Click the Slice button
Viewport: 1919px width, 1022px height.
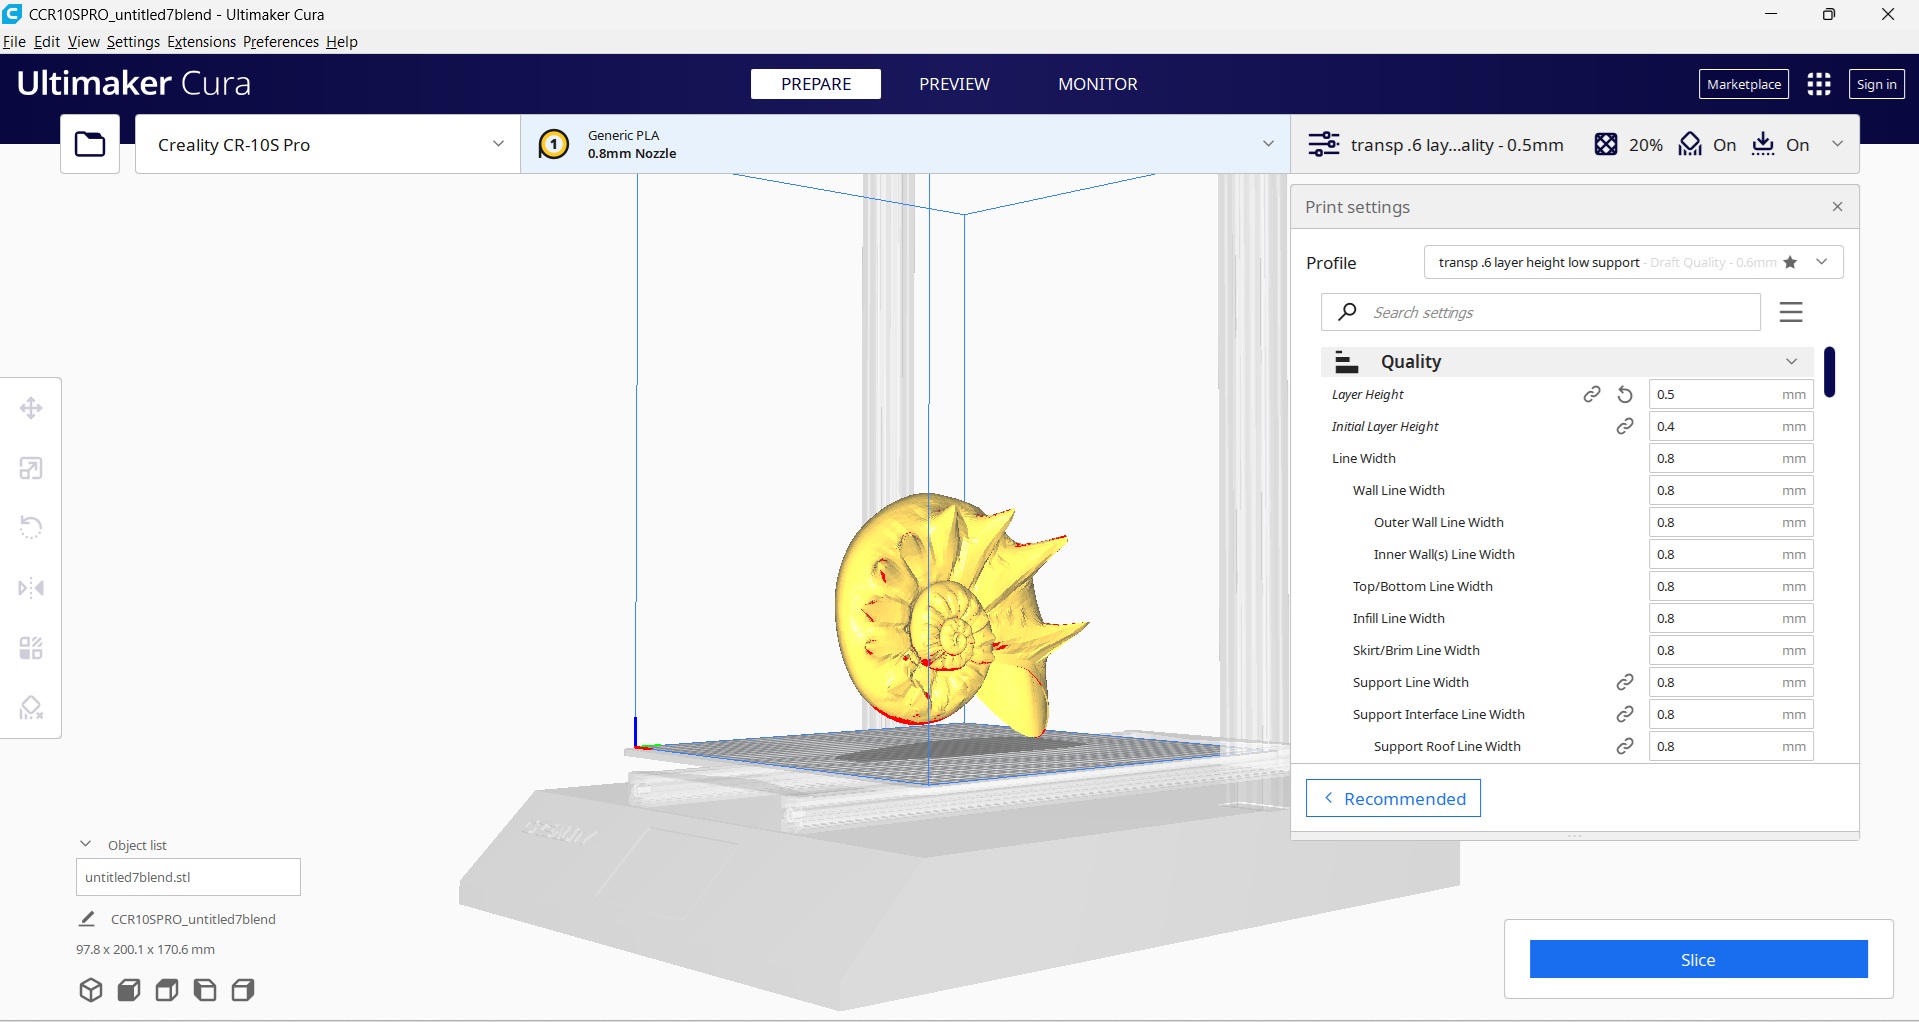point(1698,960)
